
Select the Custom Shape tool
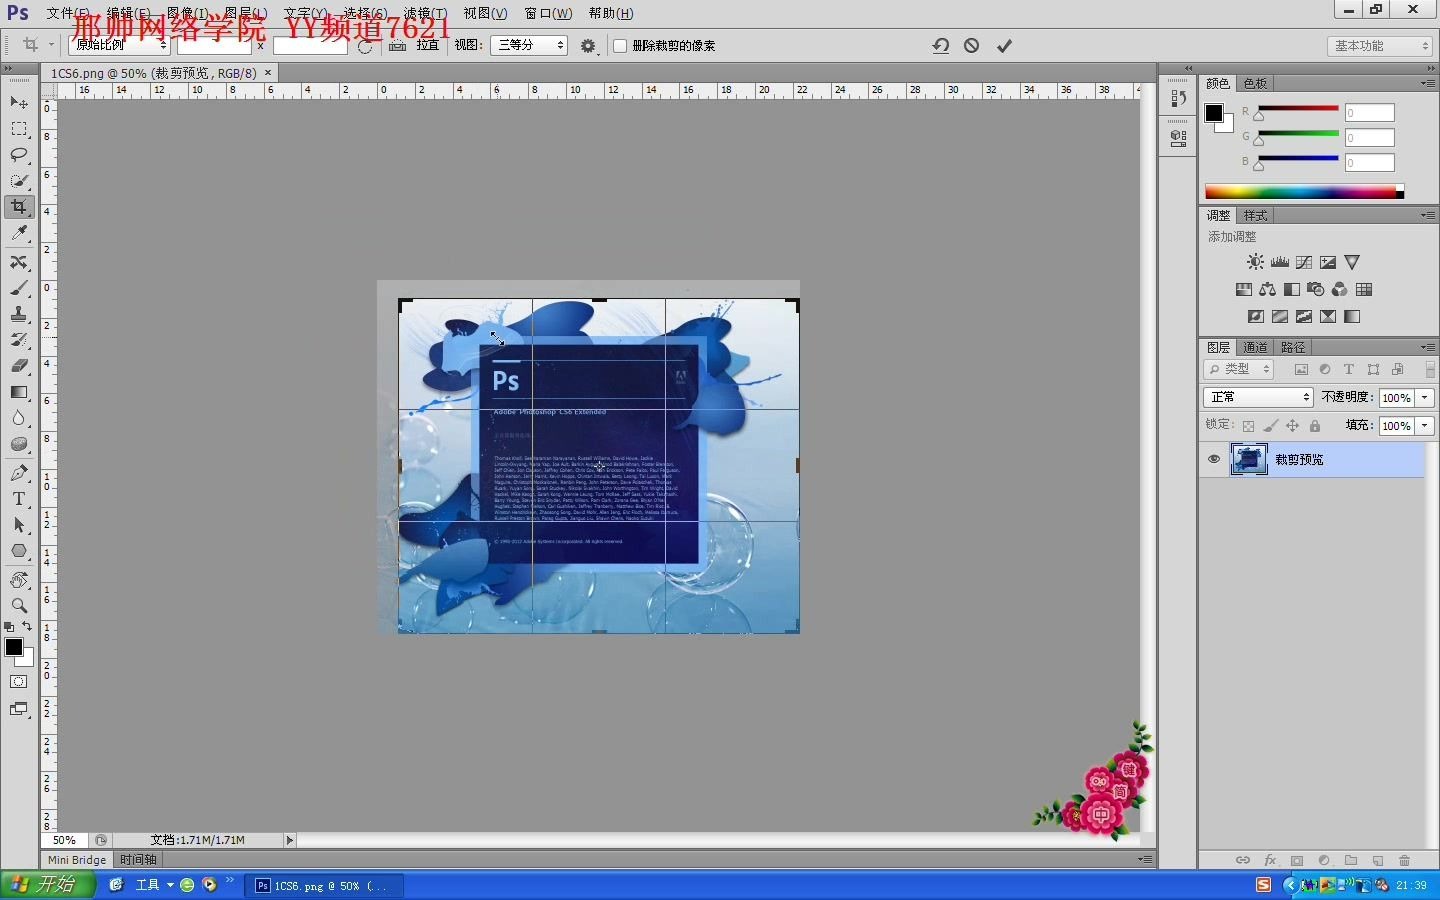point(19,551)
